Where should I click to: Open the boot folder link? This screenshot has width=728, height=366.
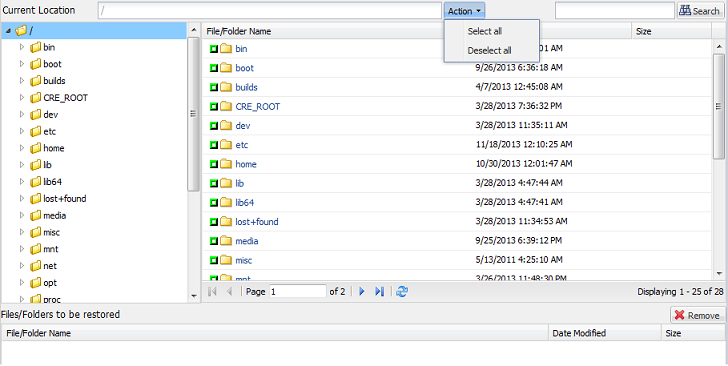[x=244, y=68]
